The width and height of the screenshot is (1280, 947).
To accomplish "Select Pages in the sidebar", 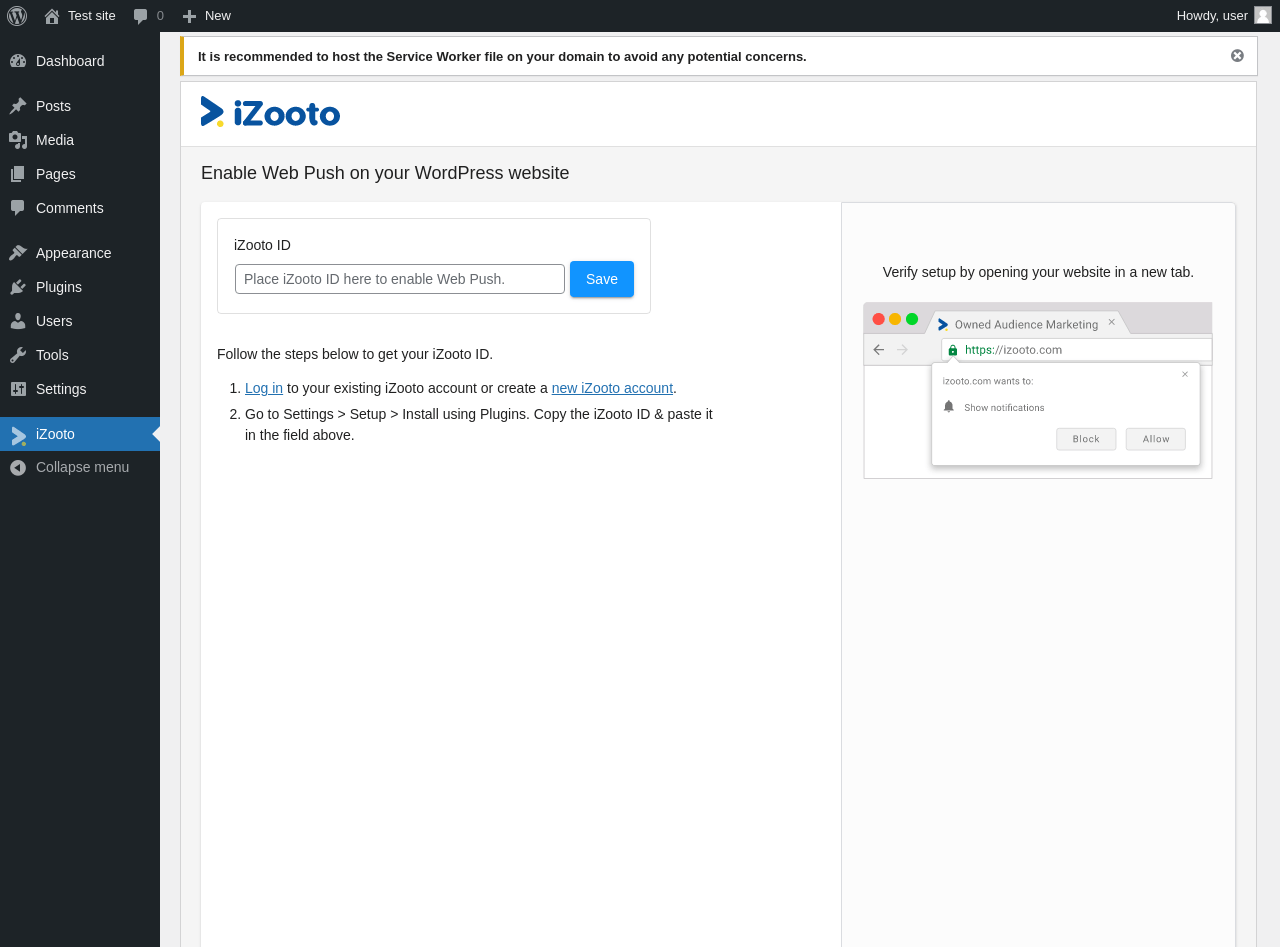I will pos(56,174).
